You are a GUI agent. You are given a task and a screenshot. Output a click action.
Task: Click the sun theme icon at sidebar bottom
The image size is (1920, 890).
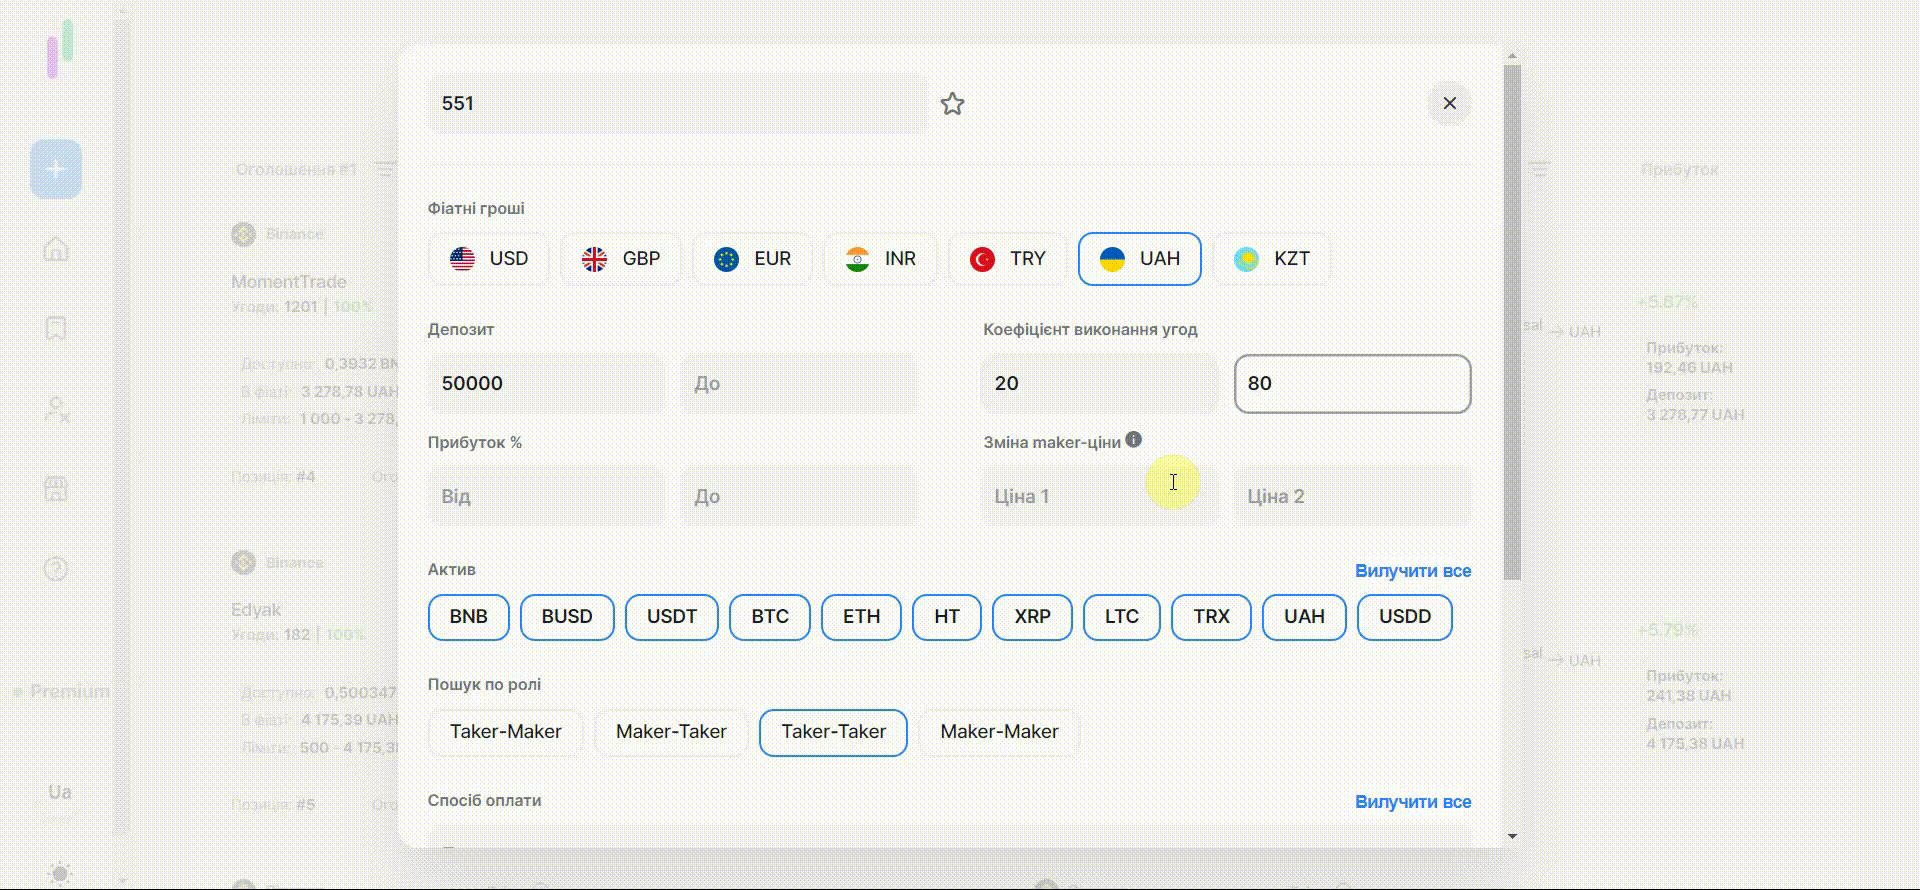coord(59,873)
